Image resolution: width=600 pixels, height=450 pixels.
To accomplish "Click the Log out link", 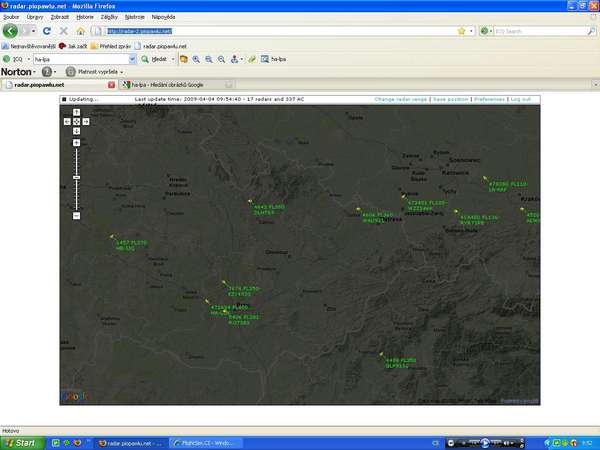I will coord(521,99).
